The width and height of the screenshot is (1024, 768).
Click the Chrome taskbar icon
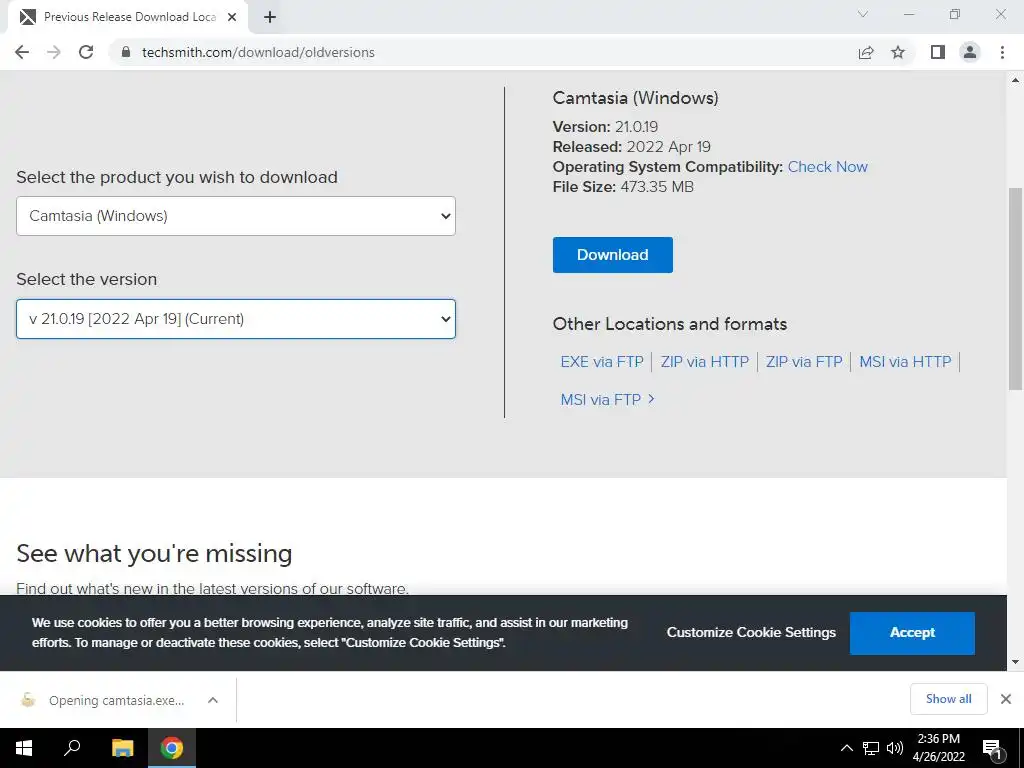coord(172,748)
